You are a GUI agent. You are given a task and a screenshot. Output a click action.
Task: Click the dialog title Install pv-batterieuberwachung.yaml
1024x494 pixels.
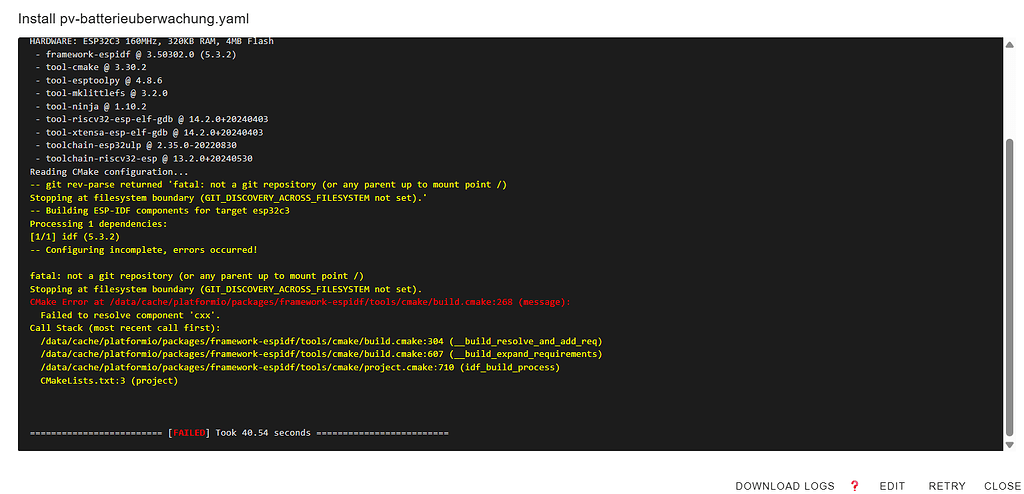click(133, 18)
